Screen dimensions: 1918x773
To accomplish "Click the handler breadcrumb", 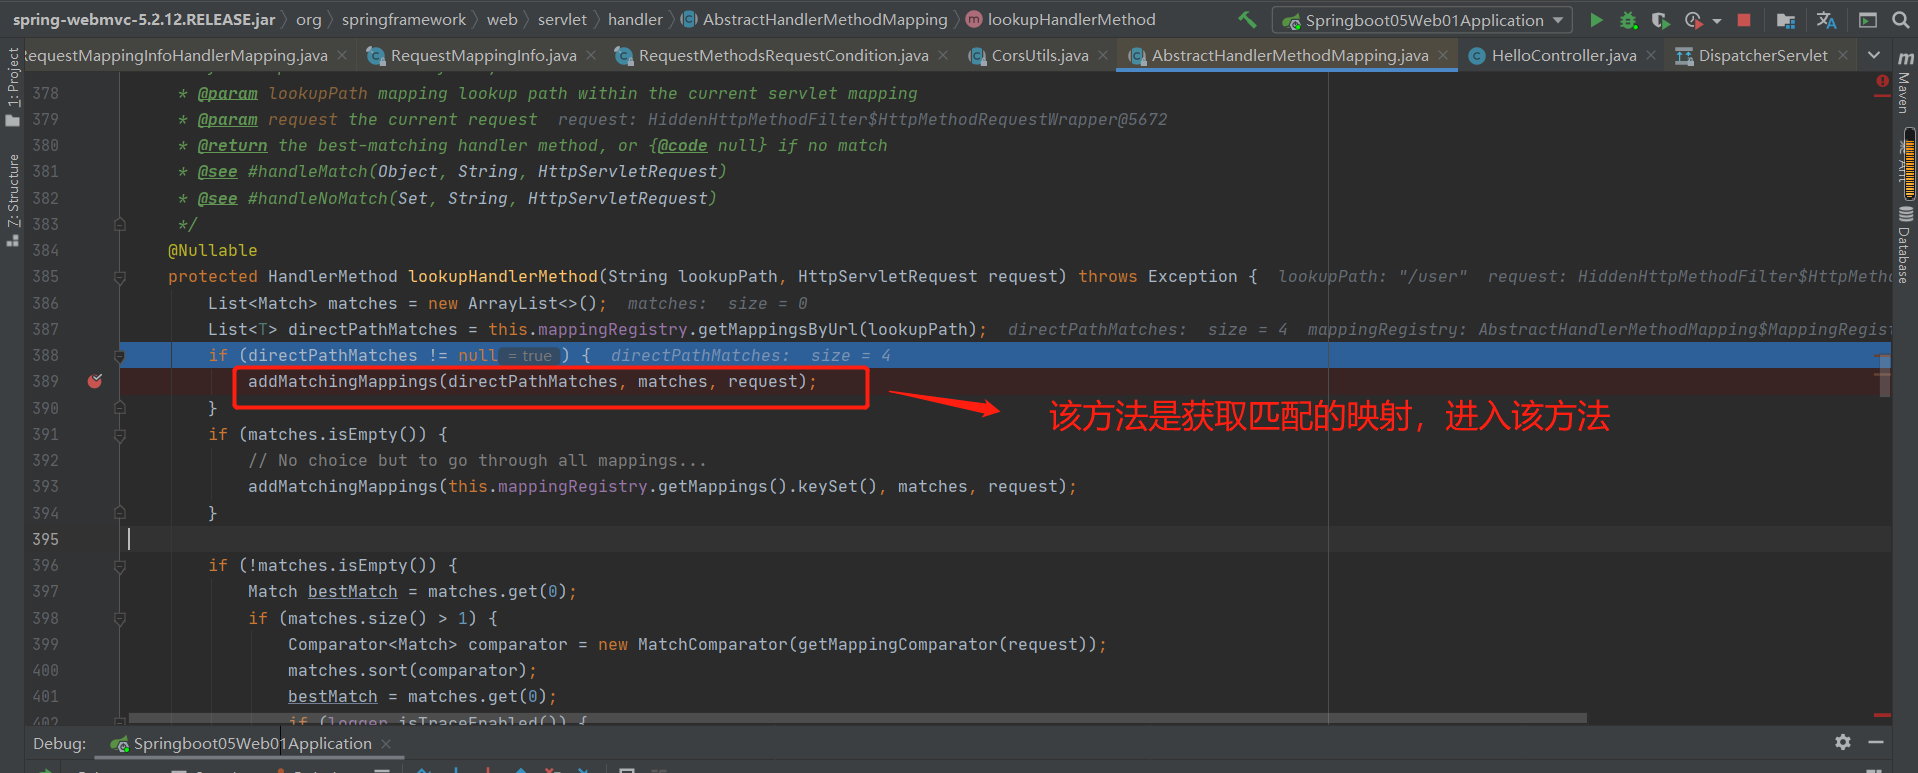I will coord(635,19).
